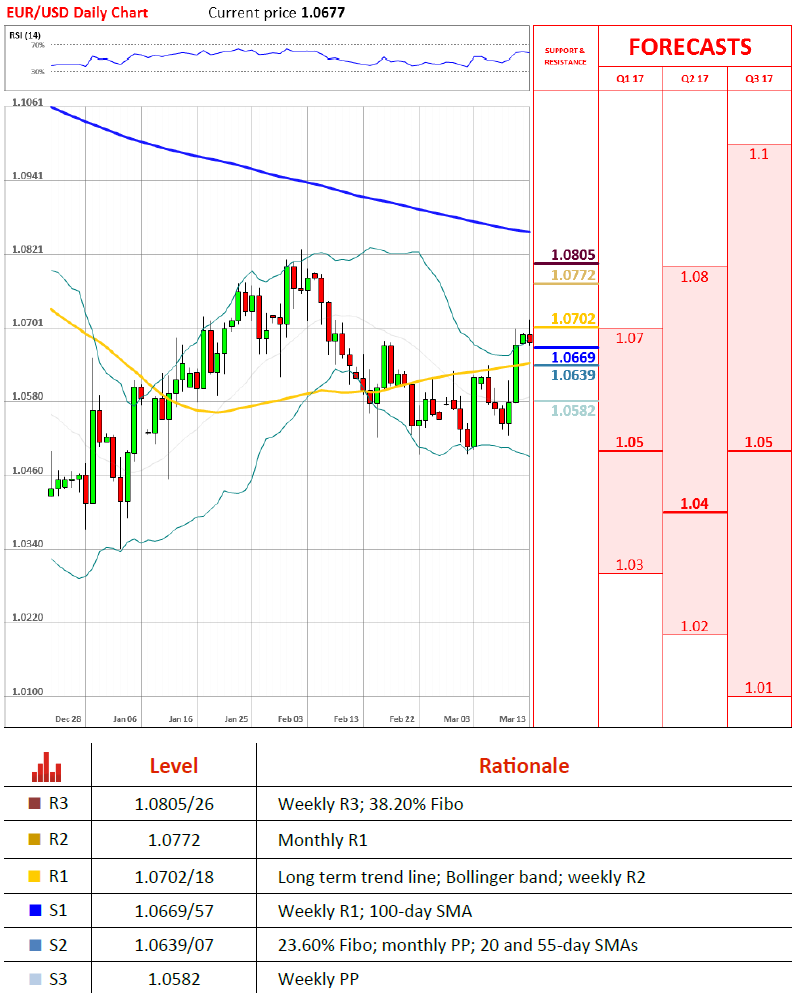801x993 pixels.
Task: Click the Q3 17 forecast low 1.01
Action: 759,688
